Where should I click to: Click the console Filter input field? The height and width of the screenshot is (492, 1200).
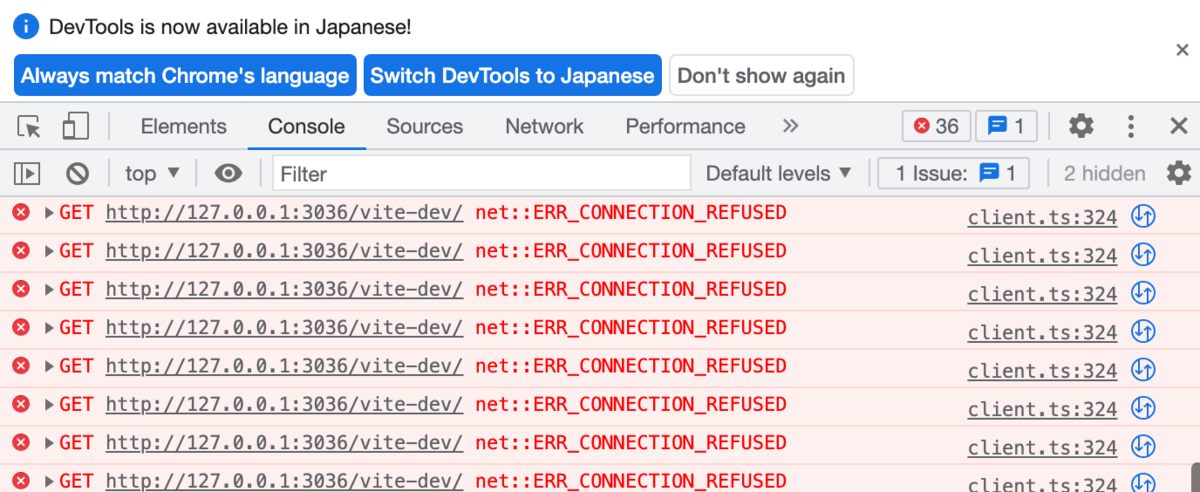[482, 174]
